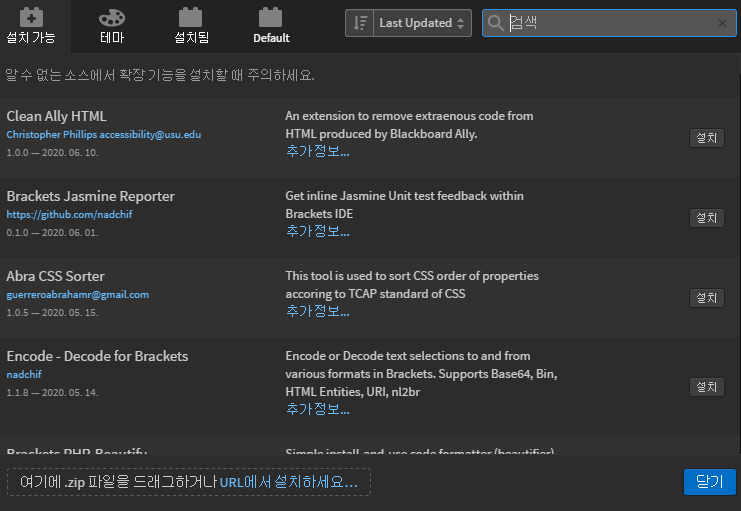Open the Last Updated sort dropdown
The height and width of the screenshot is (511, 741).
422,23
